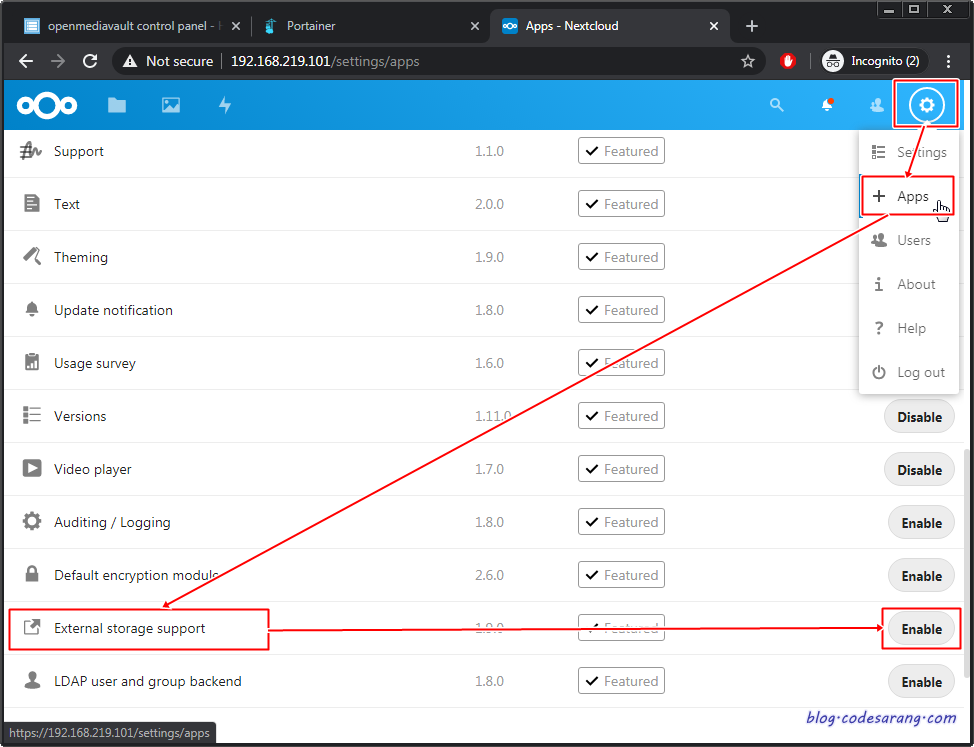The height and width of the screenshot is (747, 974).
Task: Disable the Video player app
Action: [919, 470]
